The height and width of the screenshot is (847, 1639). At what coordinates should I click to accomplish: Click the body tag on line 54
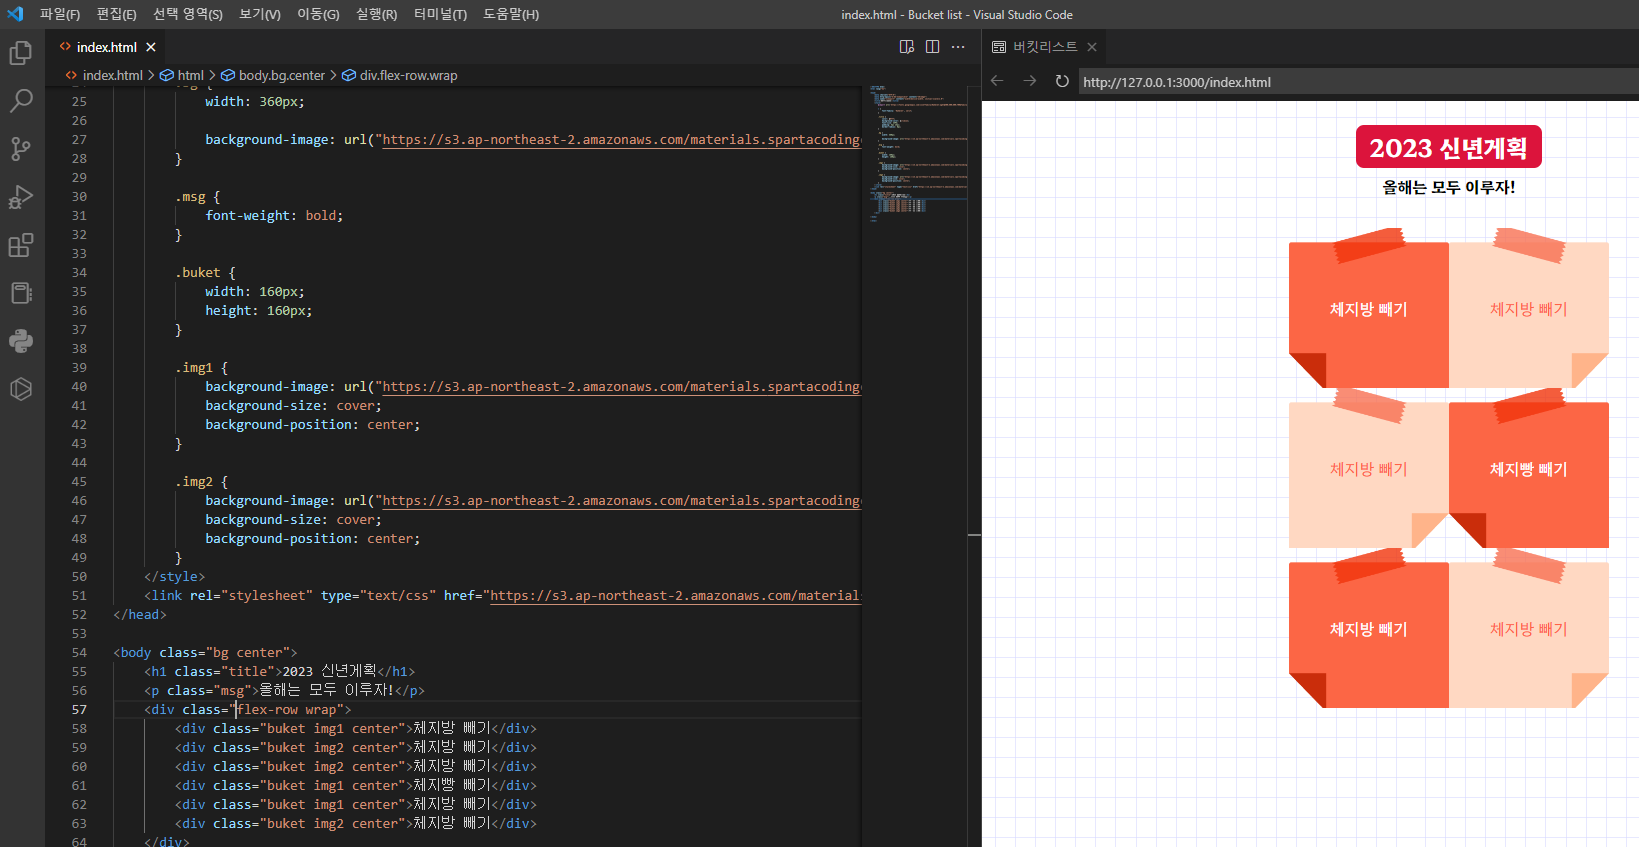click(205, 653)
